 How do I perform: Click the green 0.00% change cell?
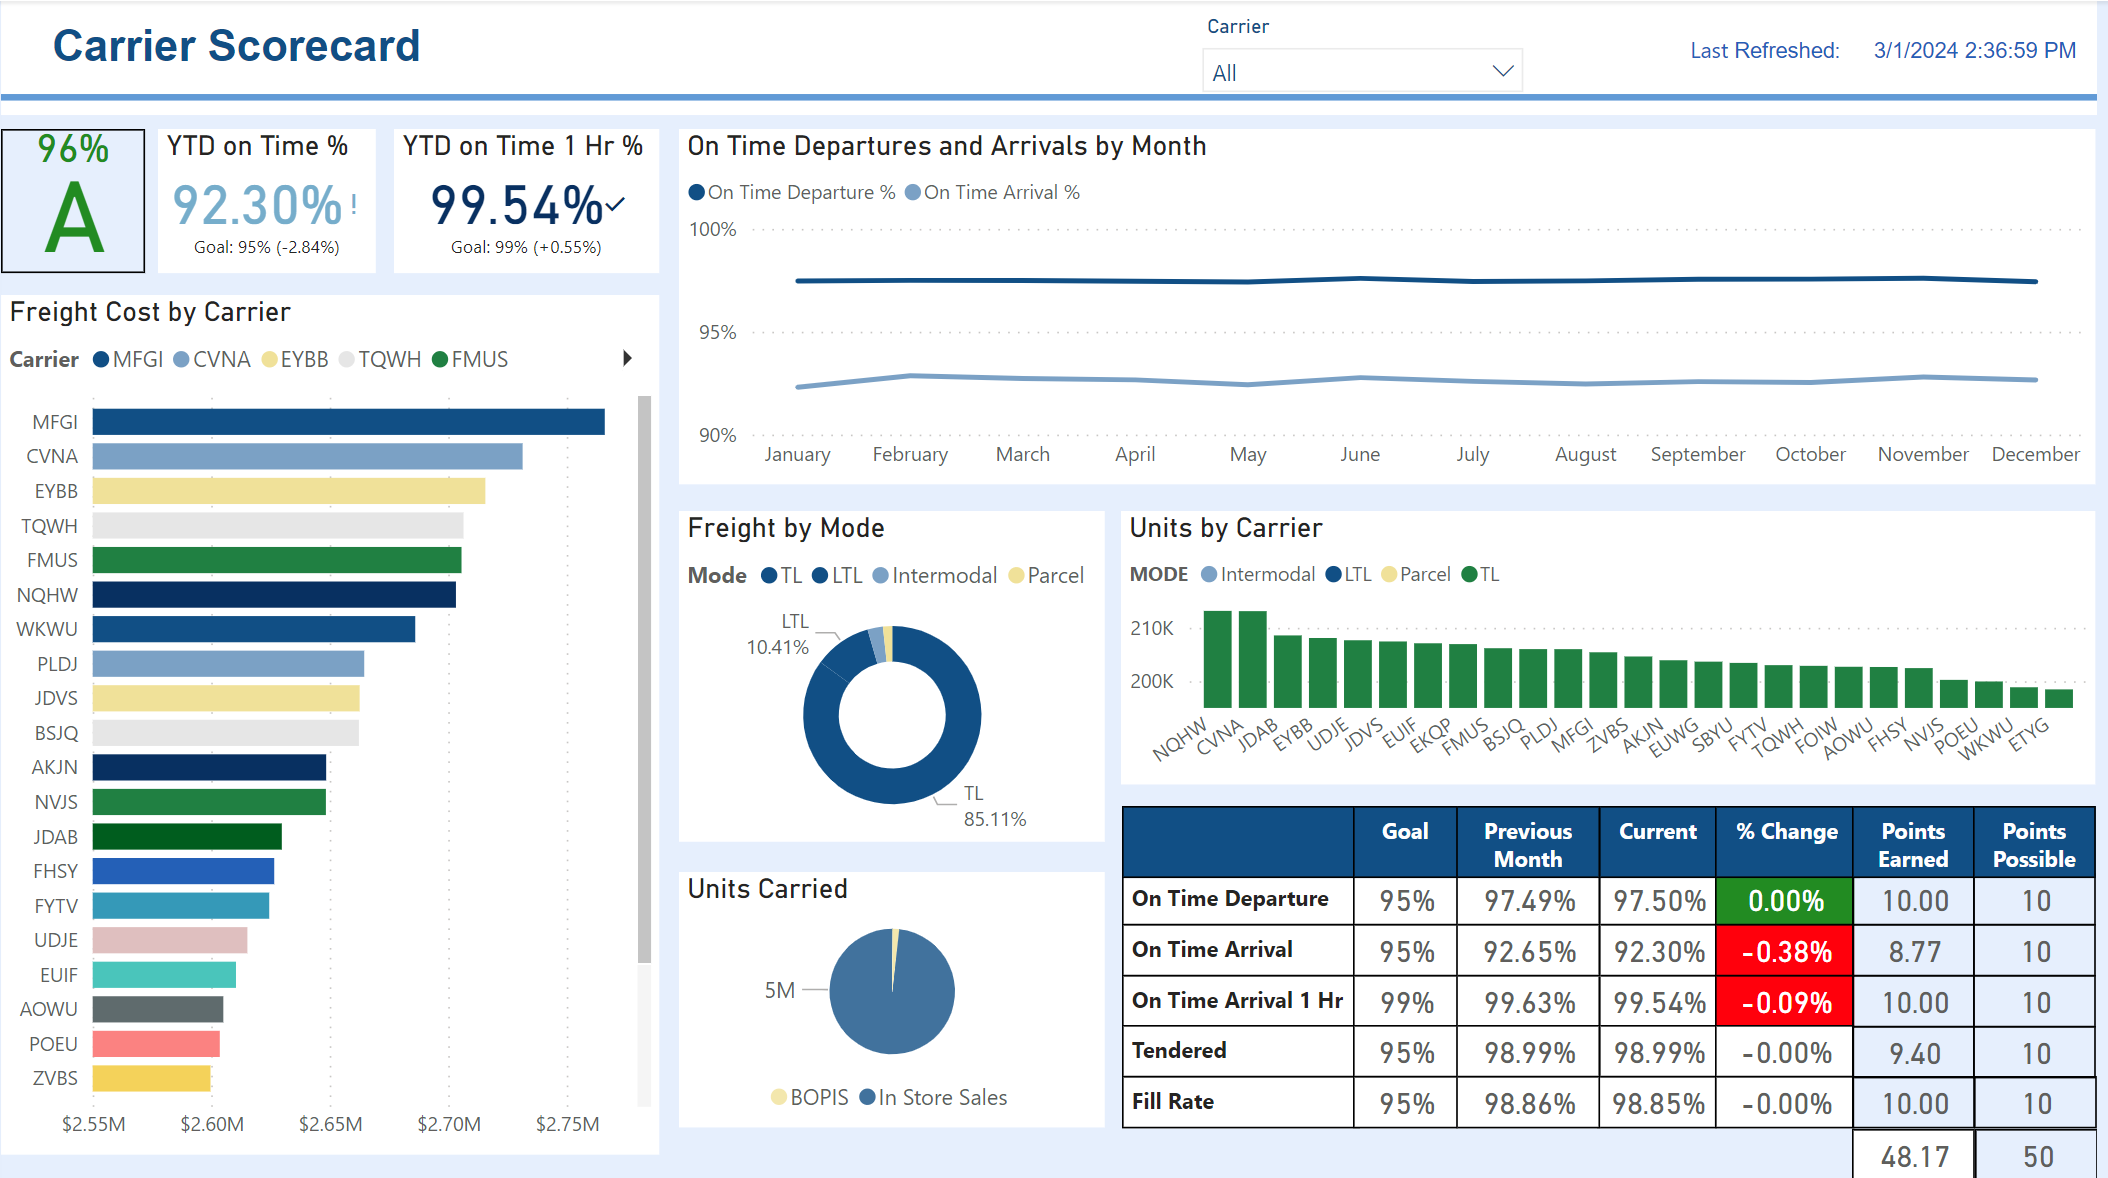[x=1785, y=900]
